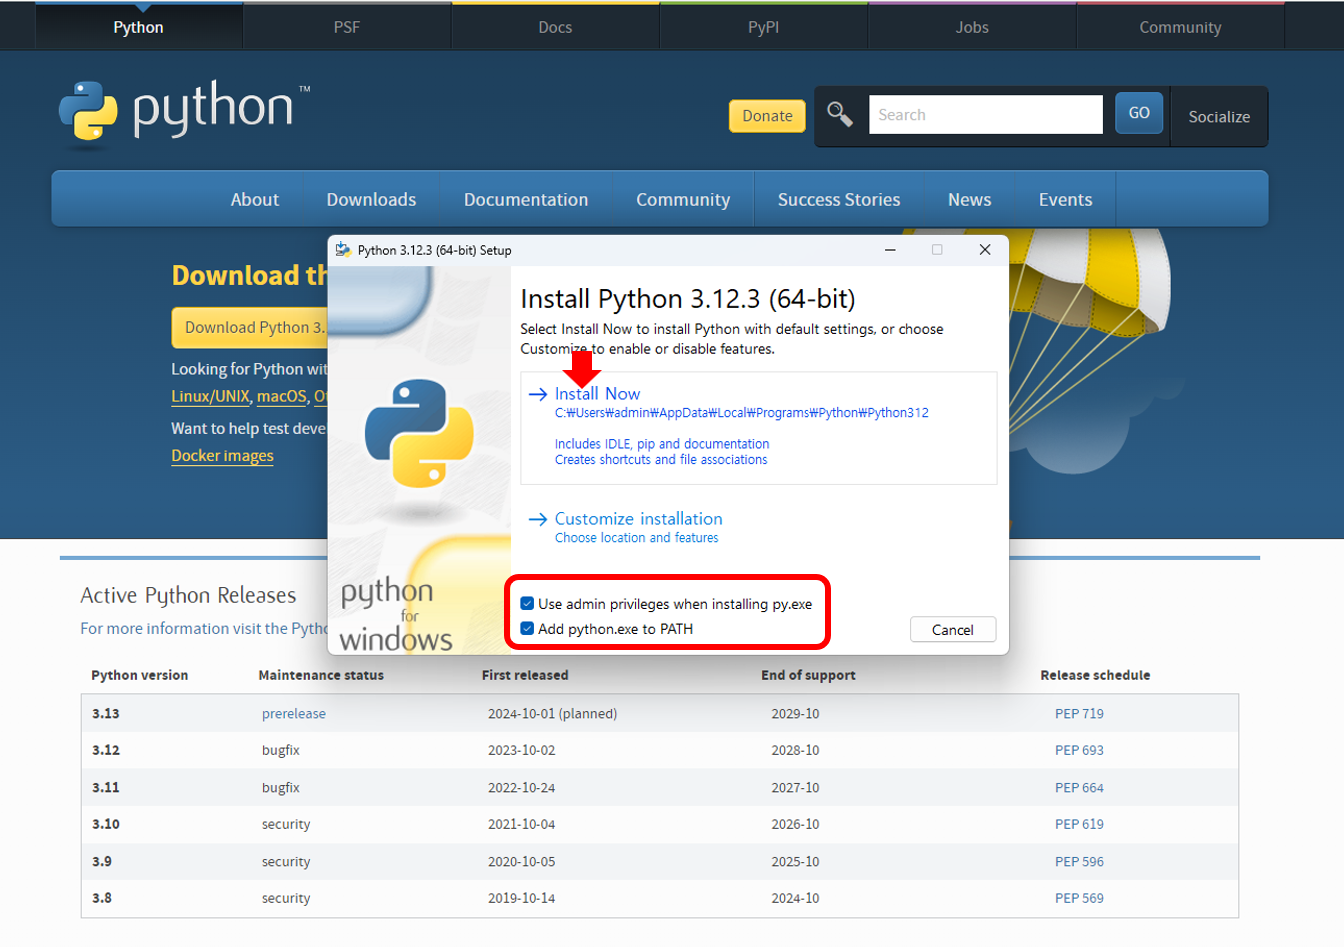Click the Python Setup title bar icon

click(343, 250)
